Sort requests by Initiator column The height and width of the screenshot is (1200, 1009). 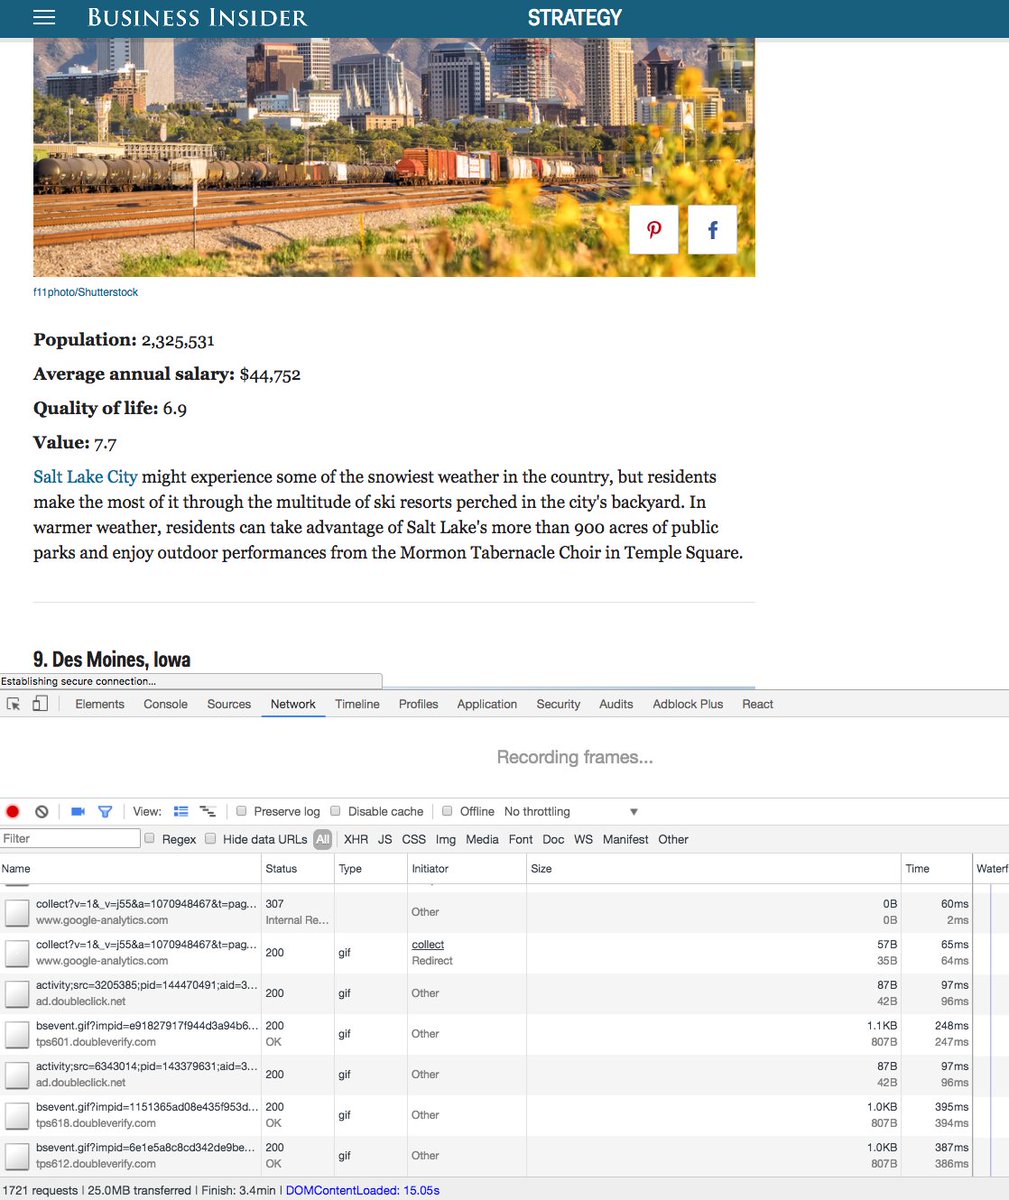coord(466,869)
